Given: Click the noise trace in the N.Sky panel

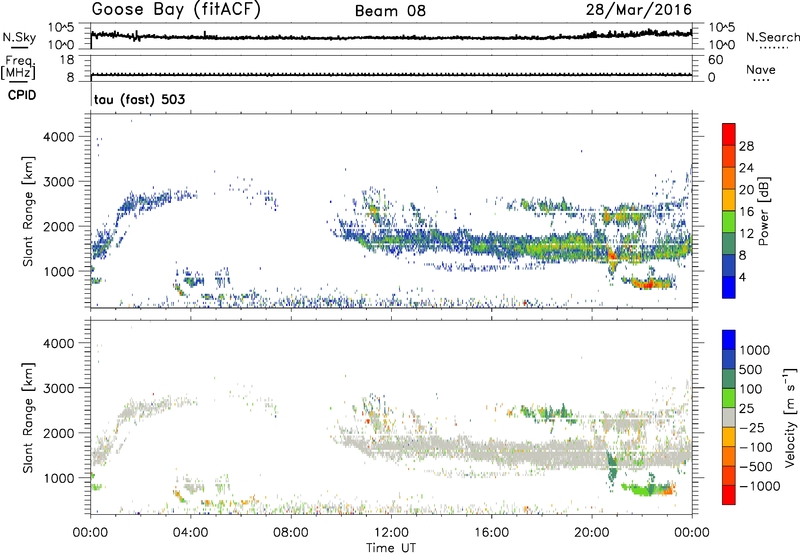Looking at the screenshot, I should click(x=391, y=37).
